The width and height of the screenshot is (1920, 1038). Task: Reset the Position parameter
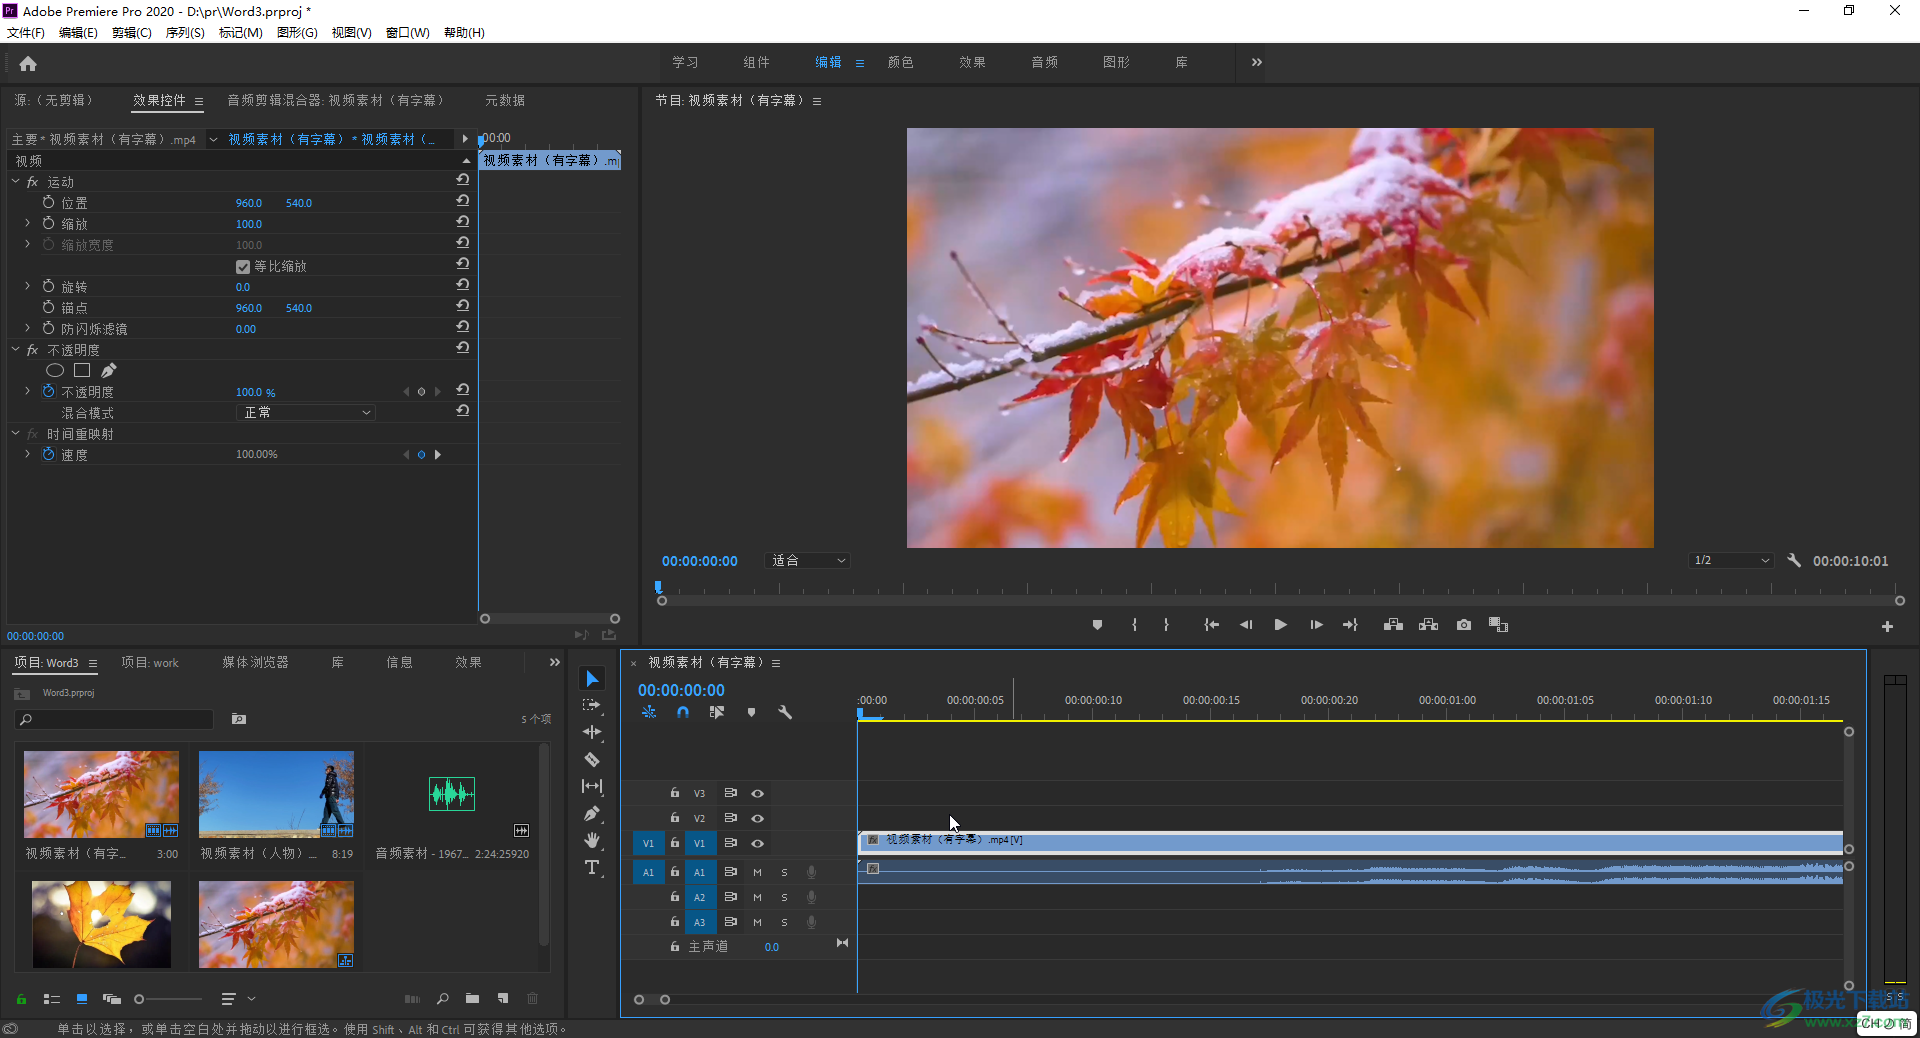tap(462, 201)
